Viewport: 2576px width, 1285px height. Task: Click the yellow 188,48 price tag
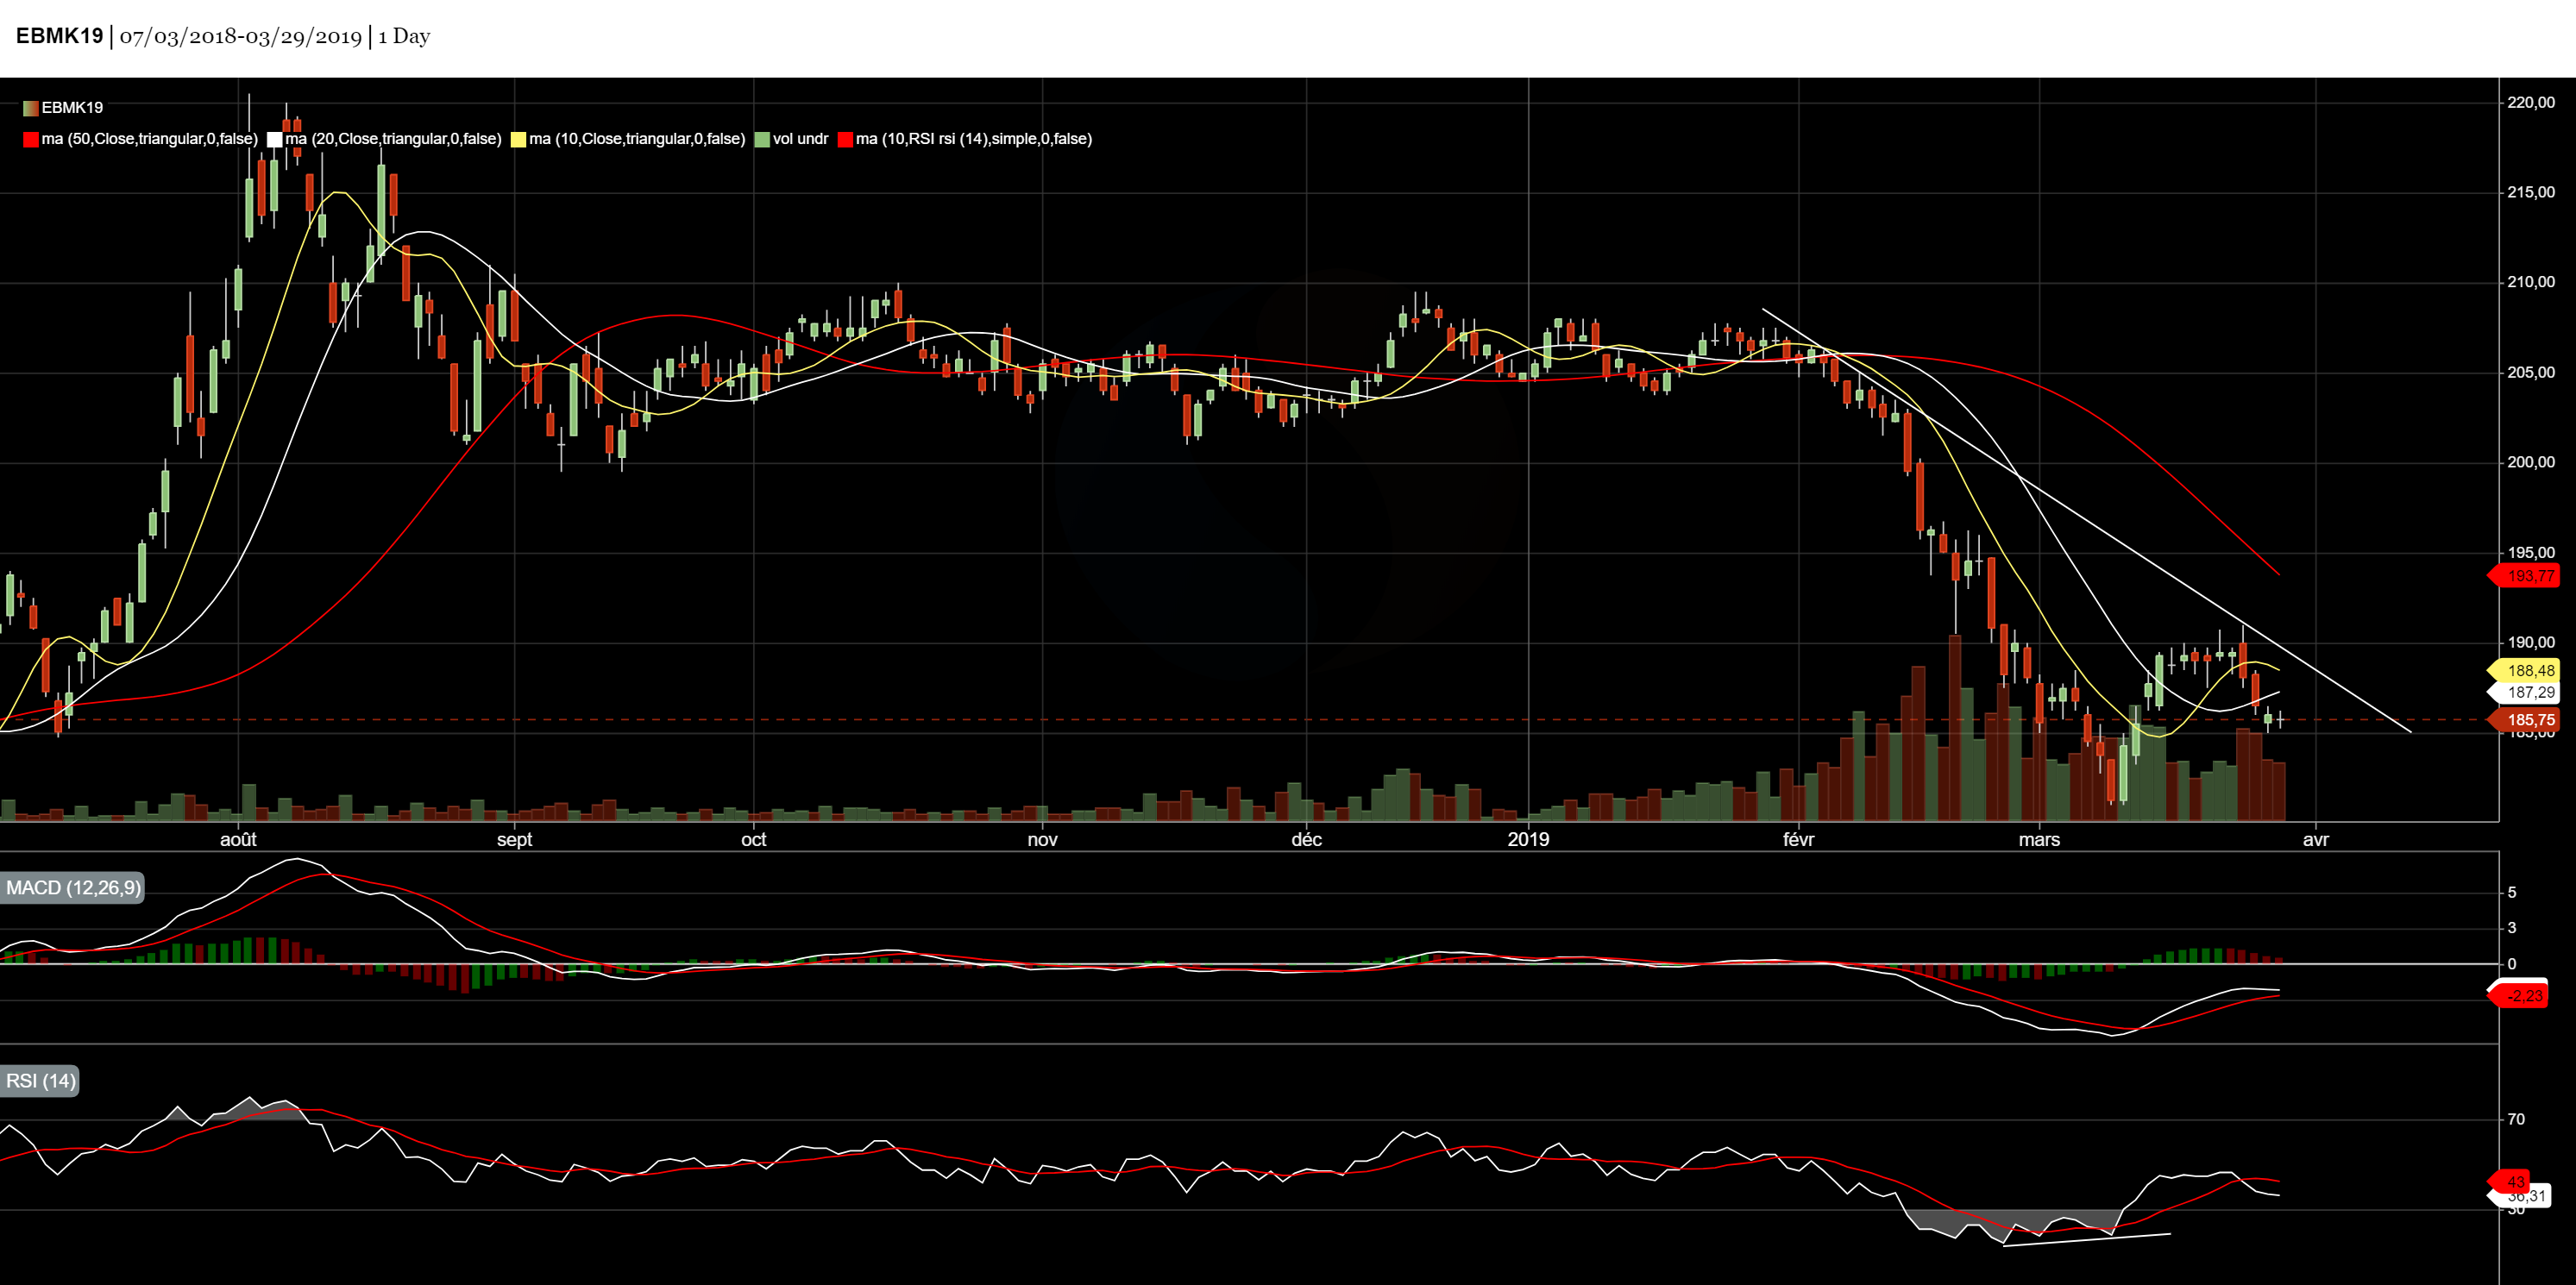tap(2524, 671)
